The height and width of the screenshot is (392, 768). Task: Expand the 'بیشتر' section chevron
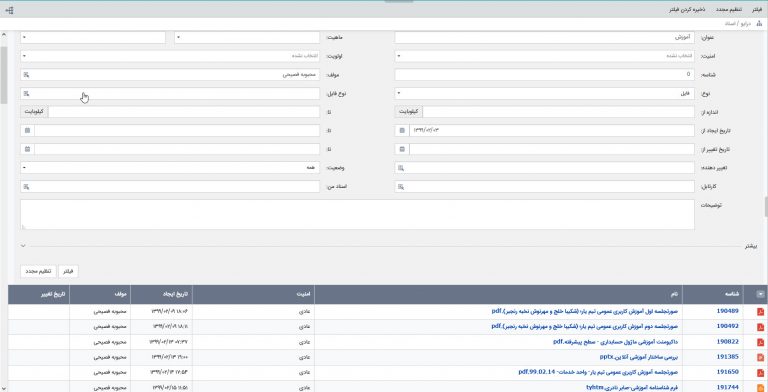click(x=23, y=246)
